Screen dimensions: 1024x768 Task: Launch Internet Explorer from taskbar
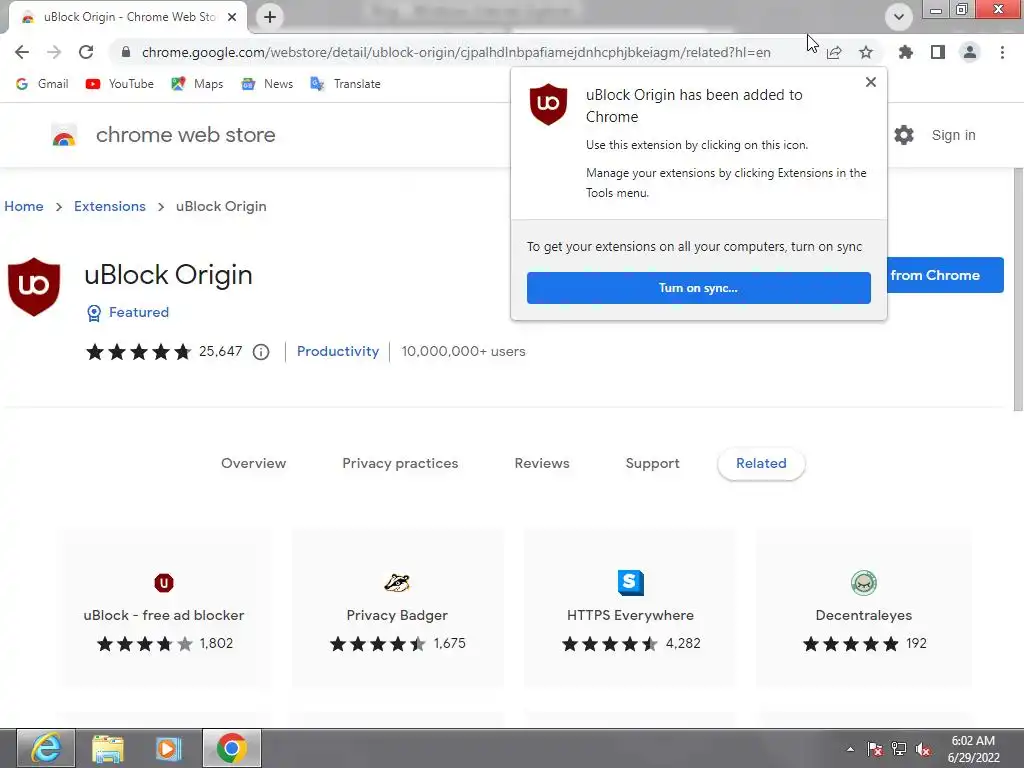click(46, 748)
